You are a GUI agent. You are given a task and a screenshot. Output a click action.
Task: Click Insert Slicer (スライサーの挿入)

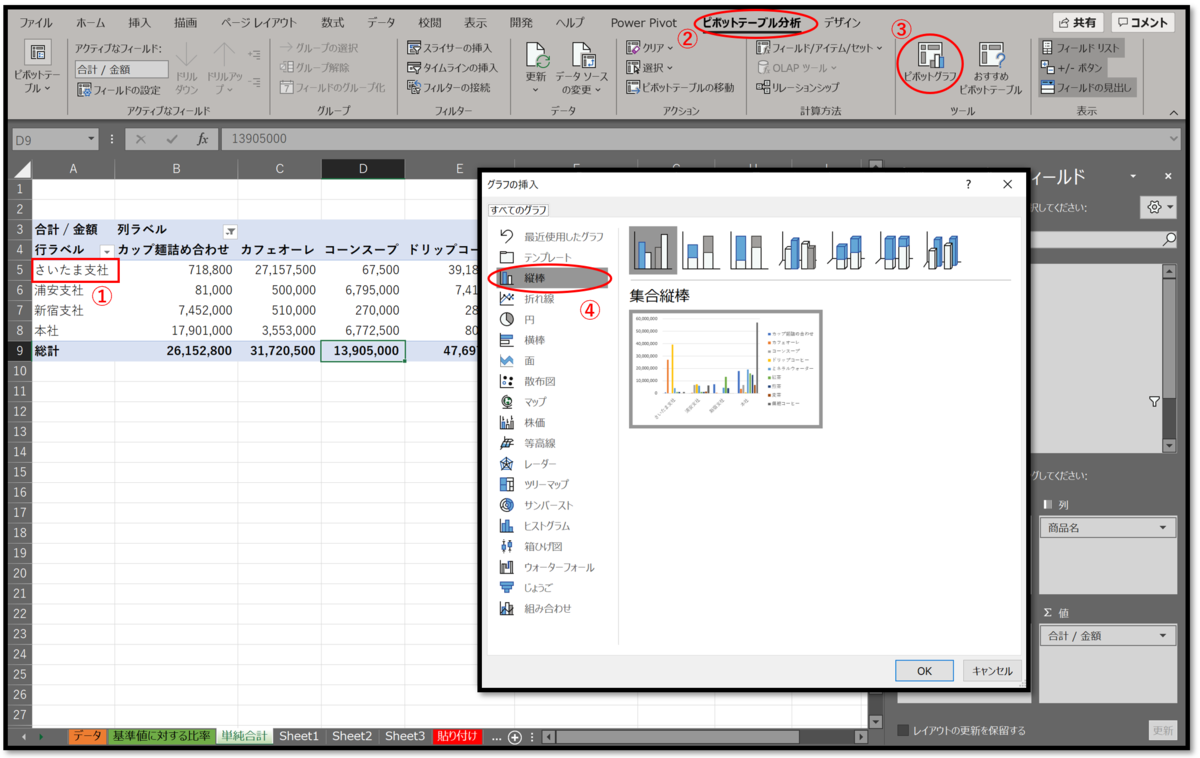451,47
